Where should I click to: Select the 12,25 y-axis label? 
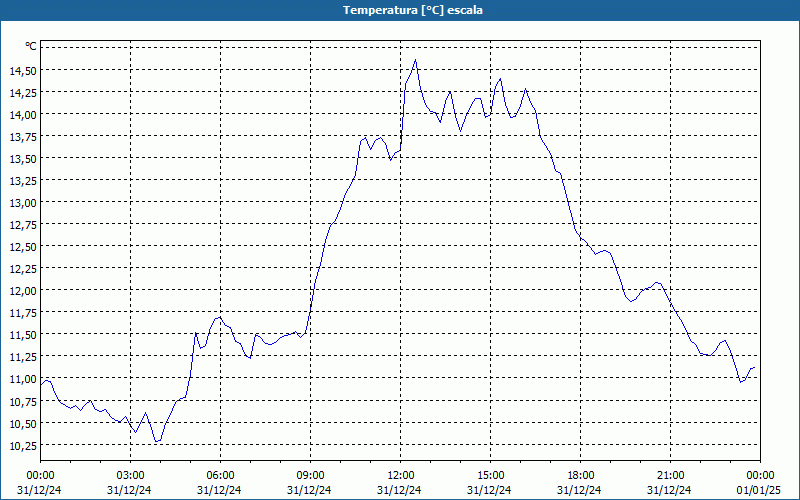(23, 268)
